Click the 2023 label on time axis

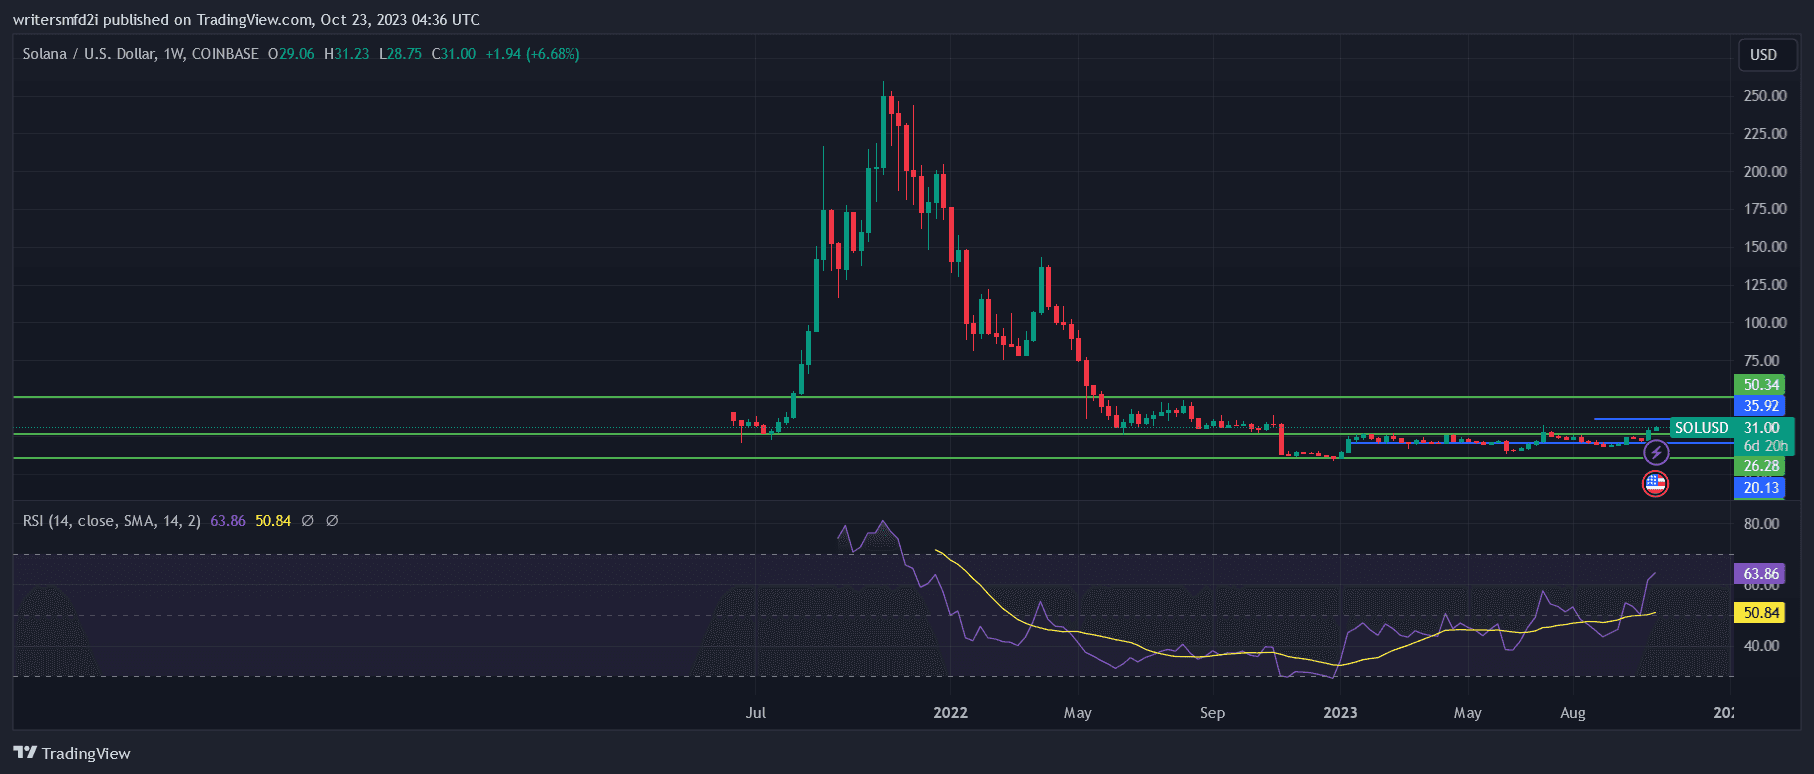pos(1340,713)
